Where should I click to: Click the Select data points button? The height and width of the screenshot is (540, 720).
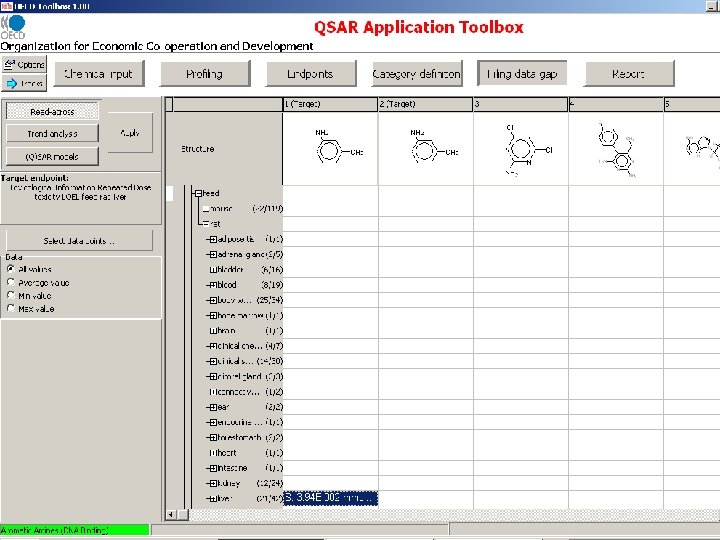pyautogui.click(x=79, y=241)
